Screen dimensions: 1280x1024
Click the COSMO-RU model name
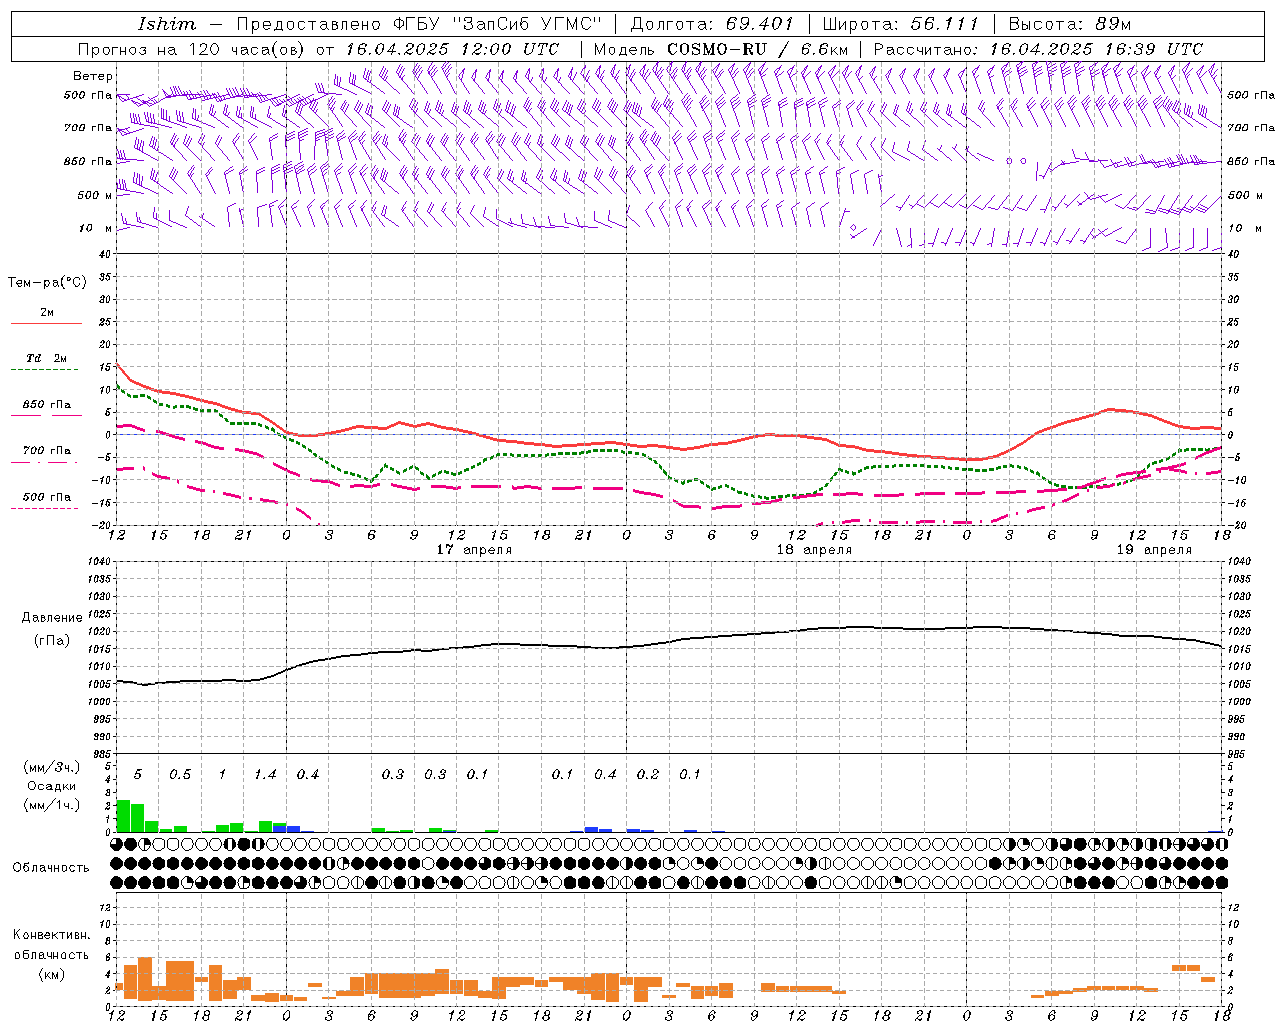point(709,49)
